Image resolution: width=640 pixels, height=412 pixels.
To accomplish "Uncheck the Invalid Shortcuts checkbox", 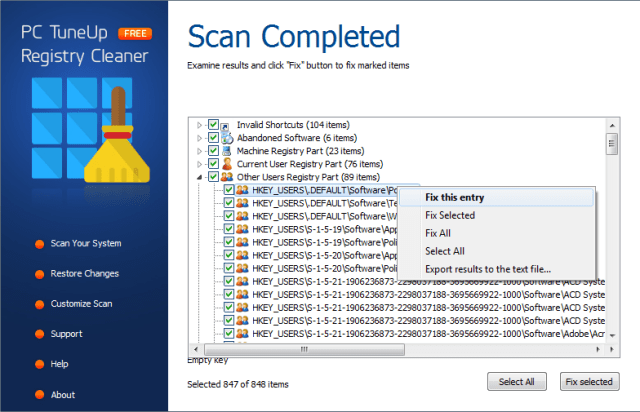I will pyautogui.click(x=213, y=124).
